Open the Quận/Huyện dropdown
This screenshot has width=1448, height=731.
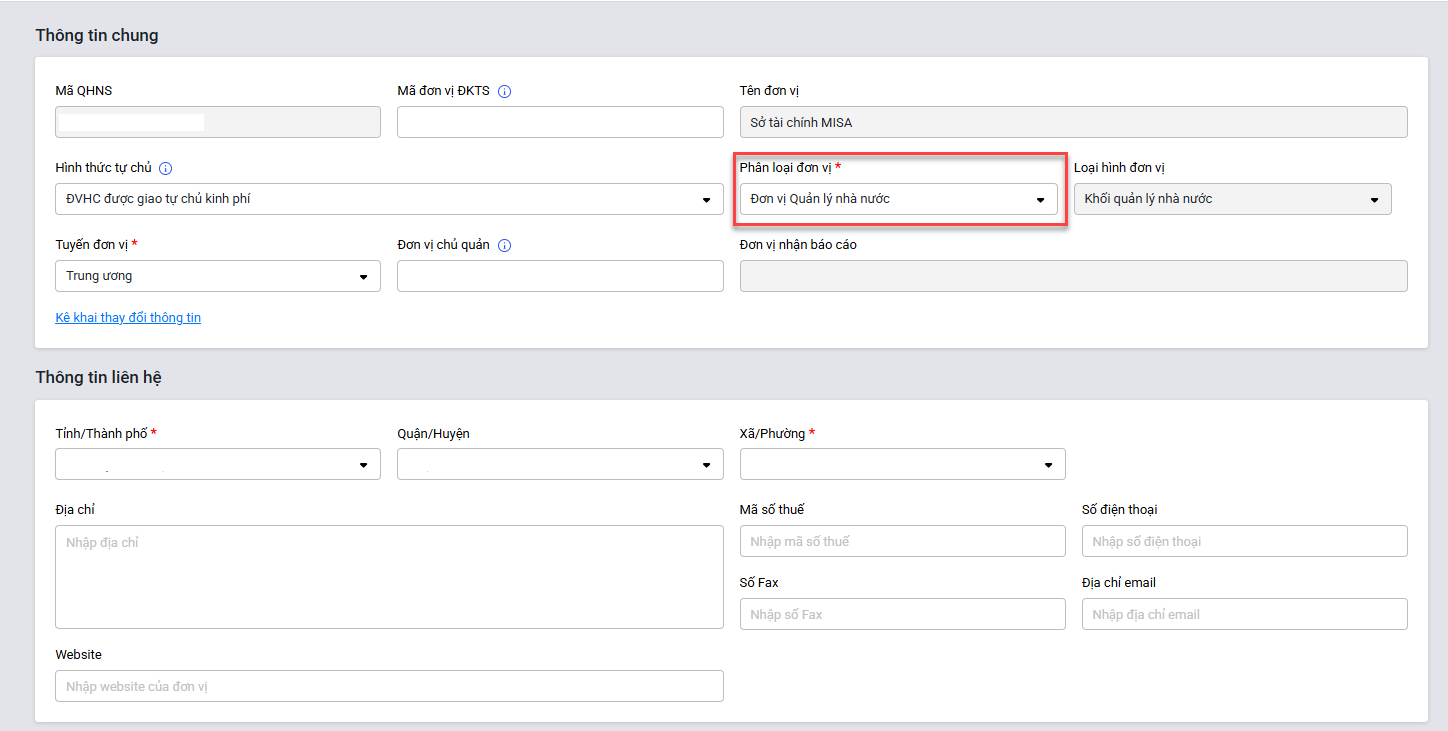[560, 464]
